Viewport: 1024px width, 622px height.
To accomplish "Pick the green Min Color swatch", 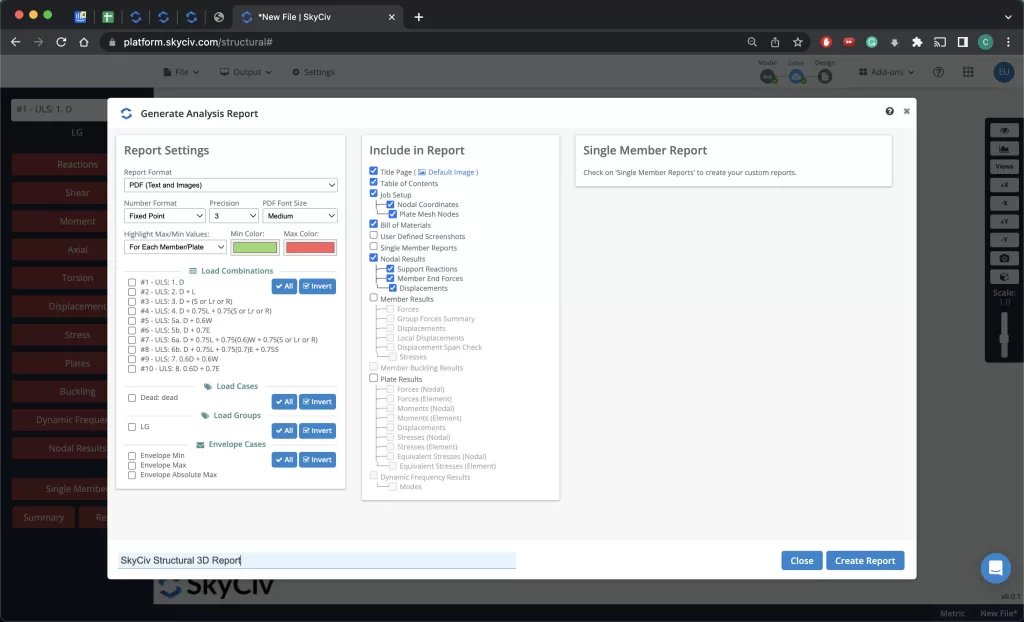I will point(255,248).
